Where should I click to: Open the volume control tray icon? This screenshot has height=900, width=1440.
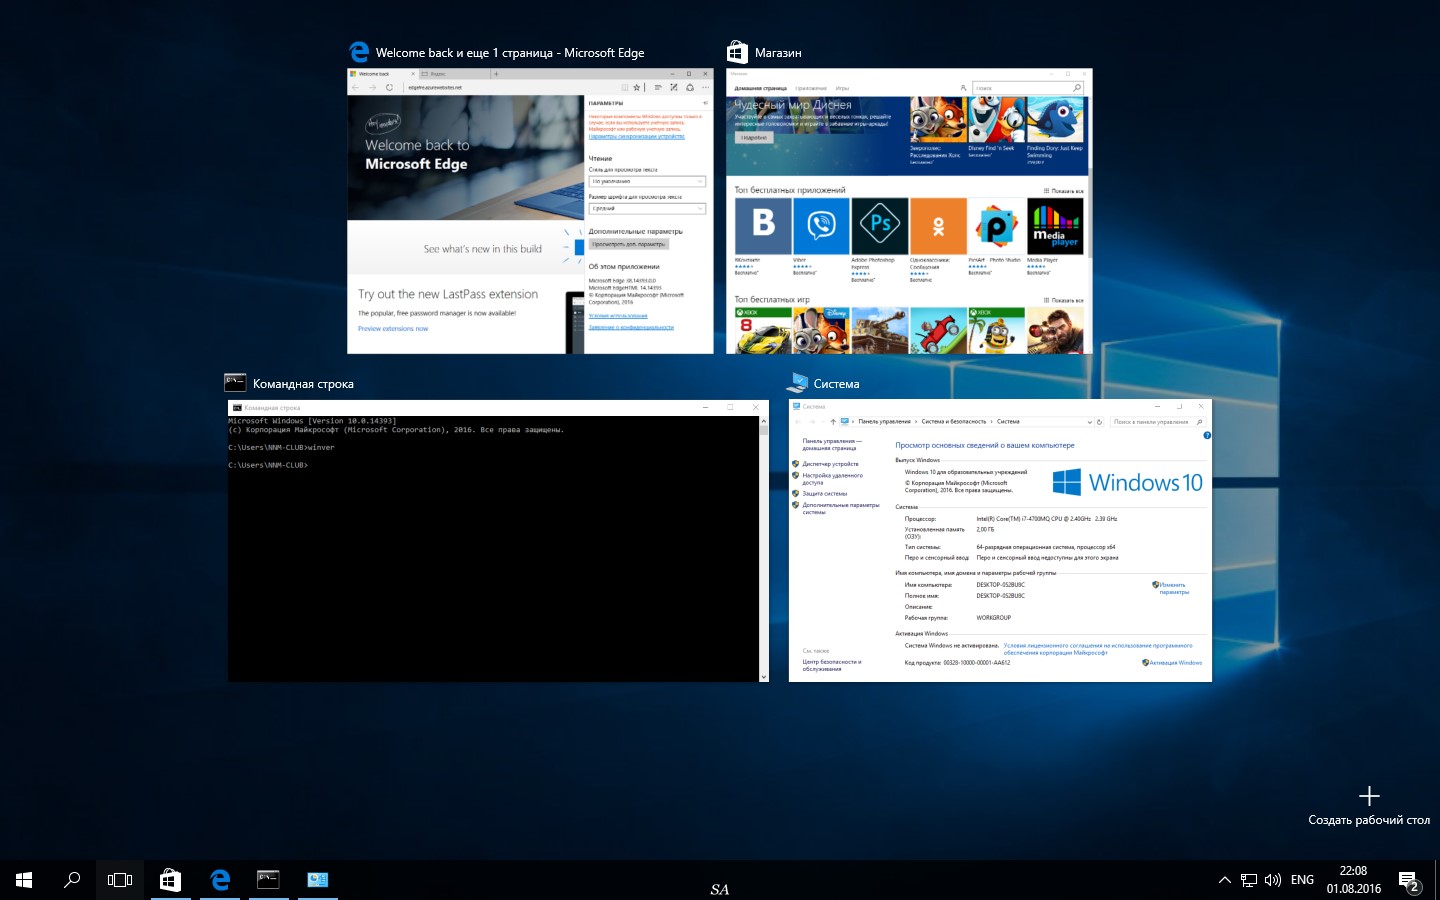point(1273,880)
